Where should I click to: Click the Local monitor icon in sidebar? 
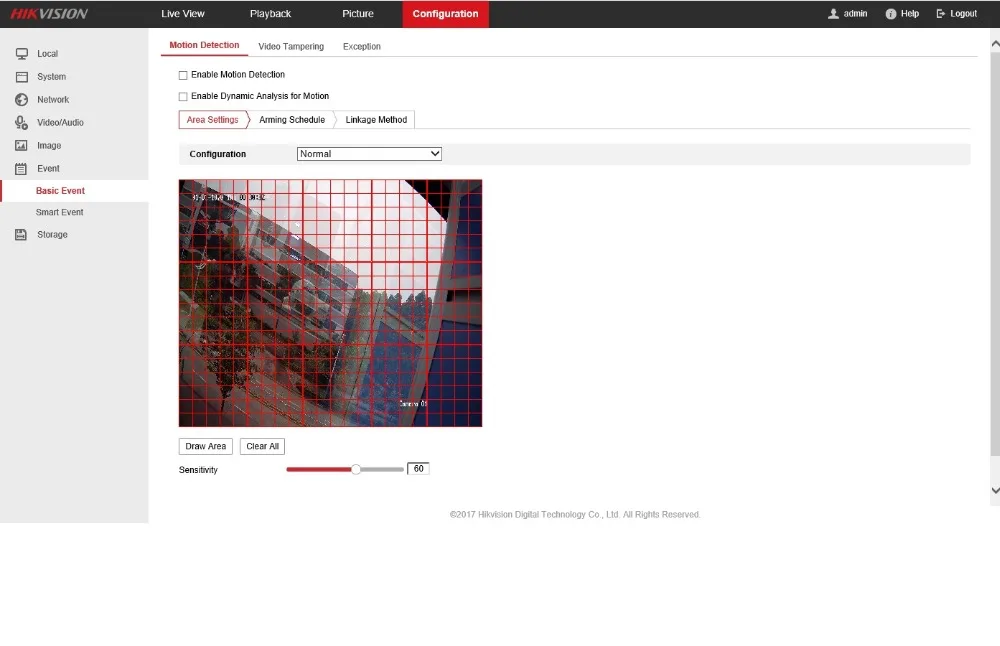(x=22, y=54)
